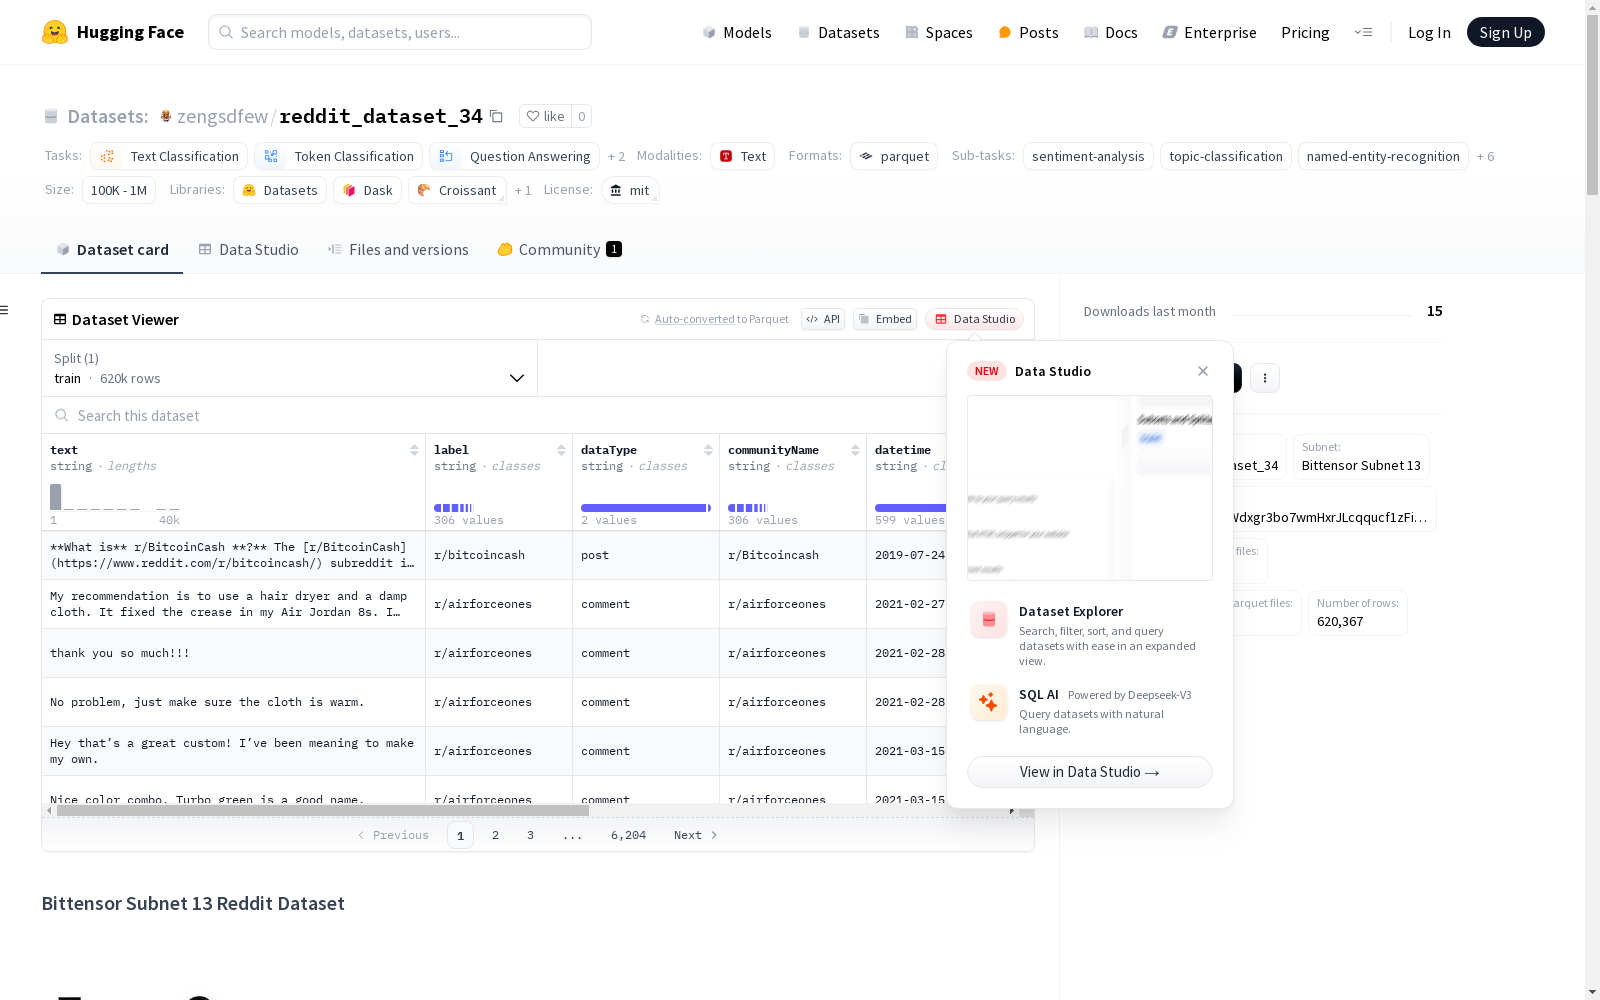Sort the dataType column

point(708,450)
